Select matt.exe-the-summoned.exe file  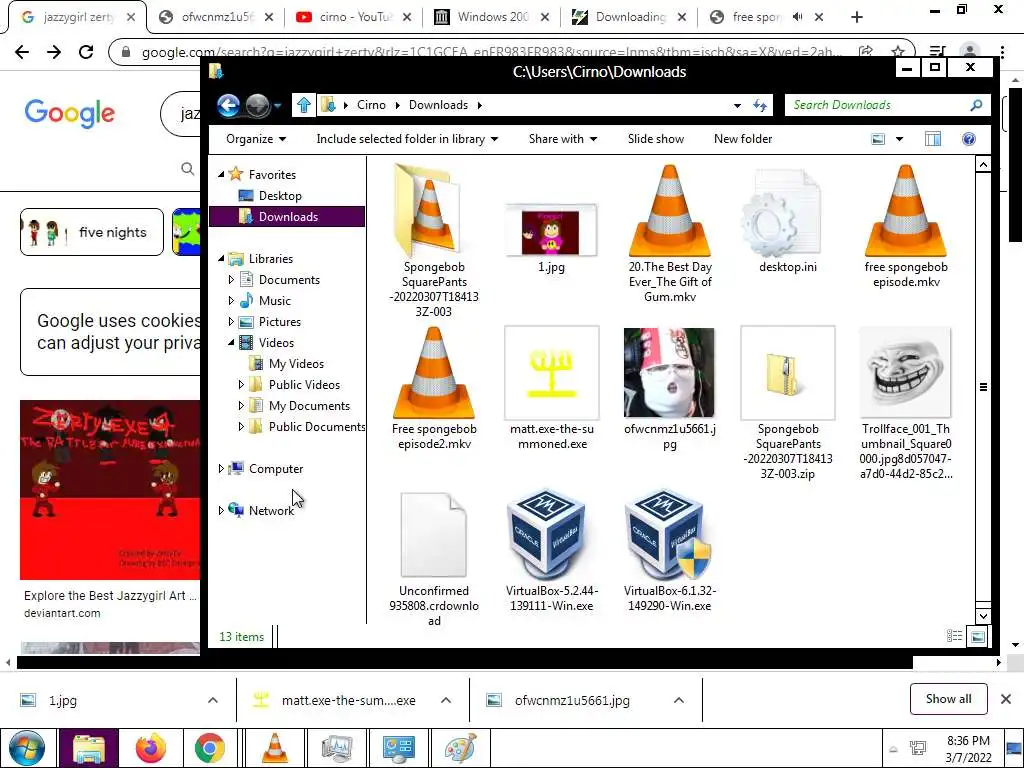552,389
